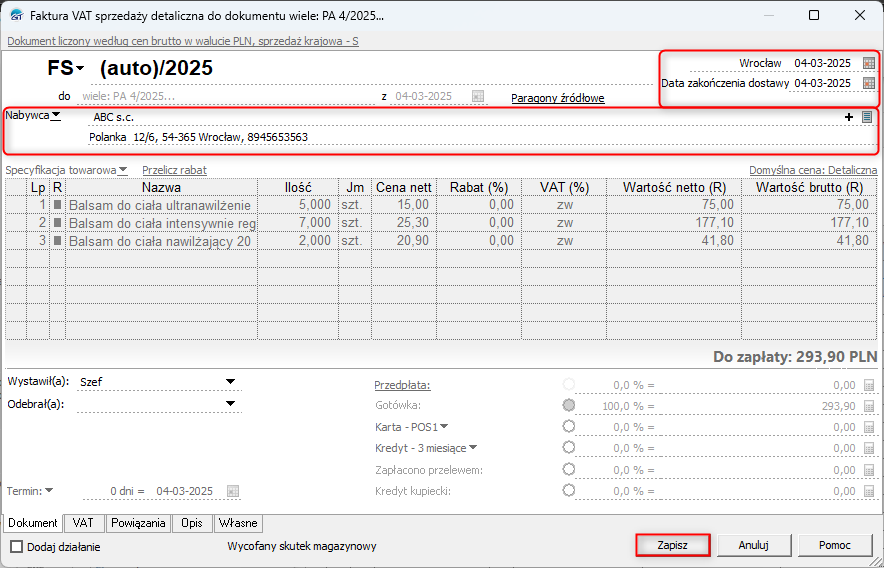Open Paragony źródłowe link
The height and width of the screenshot is (568, 884).
[558, 98]
